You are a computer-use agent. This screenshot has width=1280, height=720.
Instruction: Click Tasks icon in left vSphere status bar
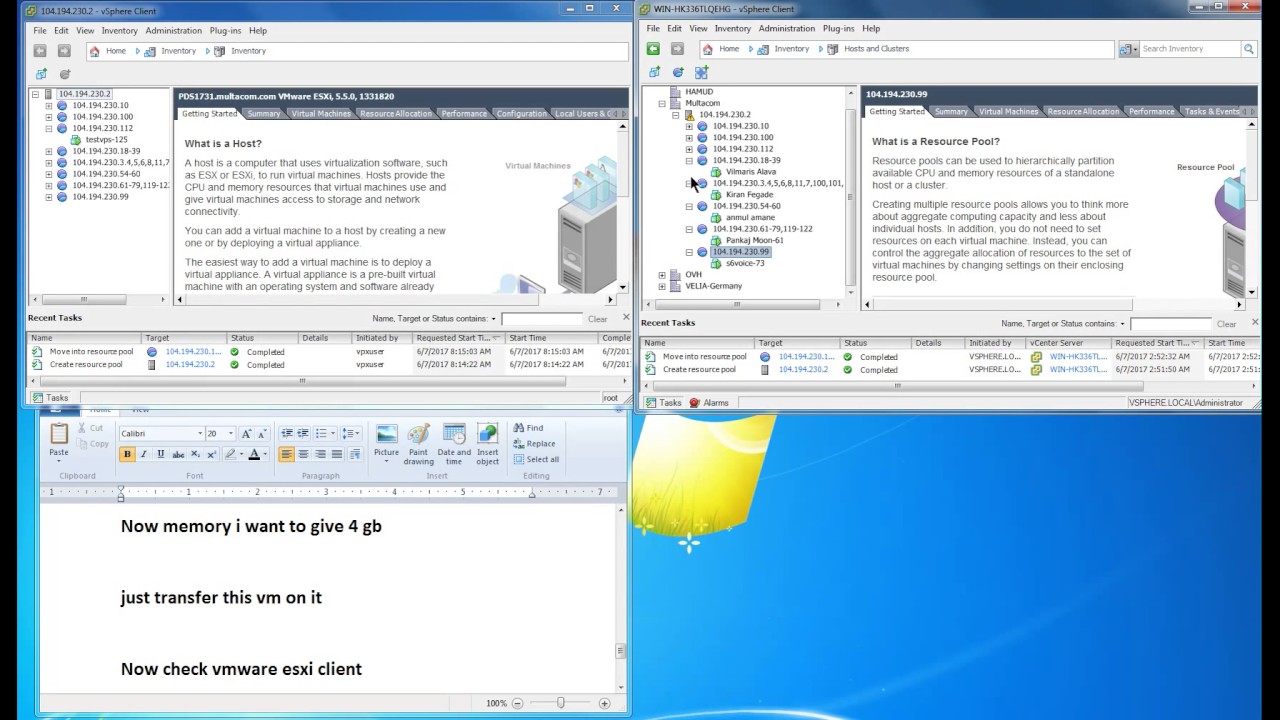[49, 398]
